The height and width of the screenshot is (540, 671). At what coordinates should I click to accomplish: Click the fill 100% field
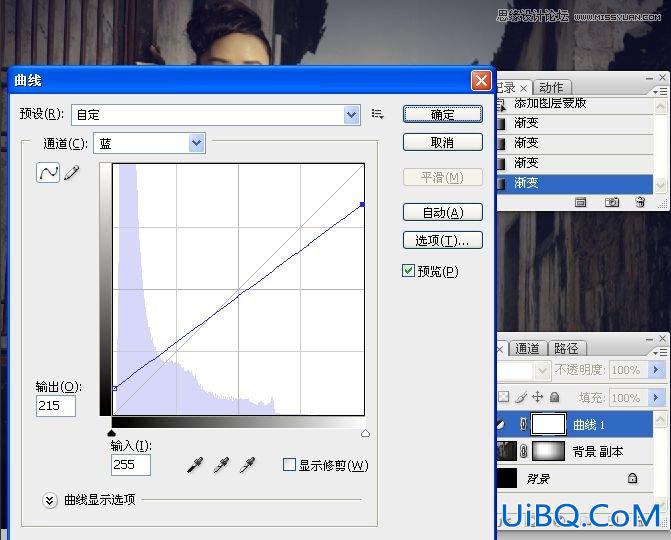627,398
